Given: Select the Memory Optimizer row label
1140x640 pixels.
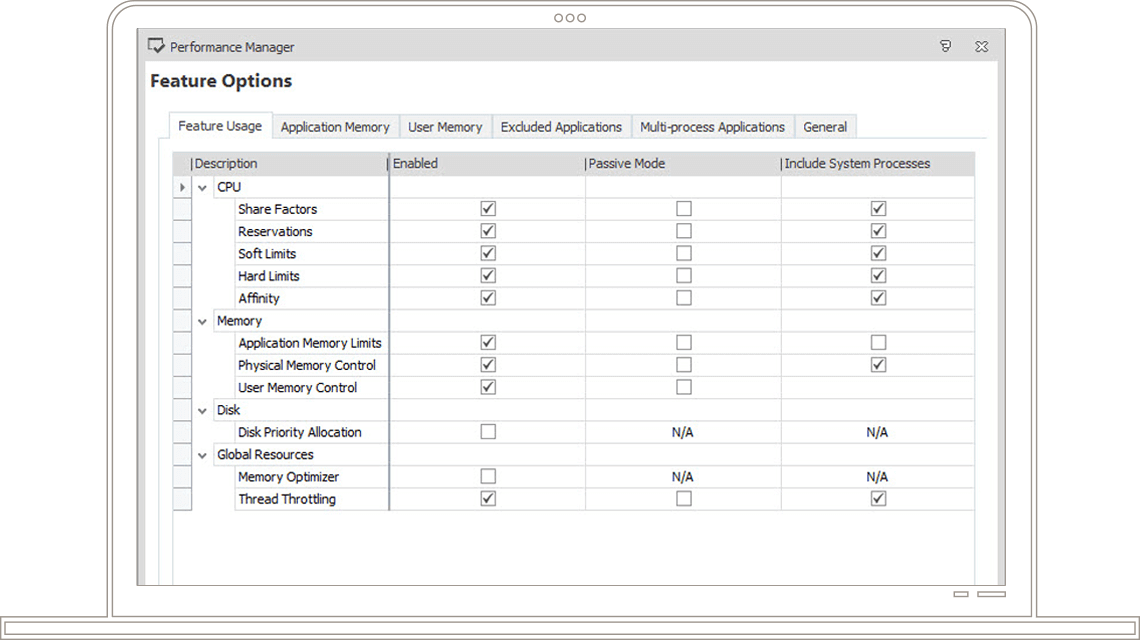Looking at the screenshot, I should point(289,477).
